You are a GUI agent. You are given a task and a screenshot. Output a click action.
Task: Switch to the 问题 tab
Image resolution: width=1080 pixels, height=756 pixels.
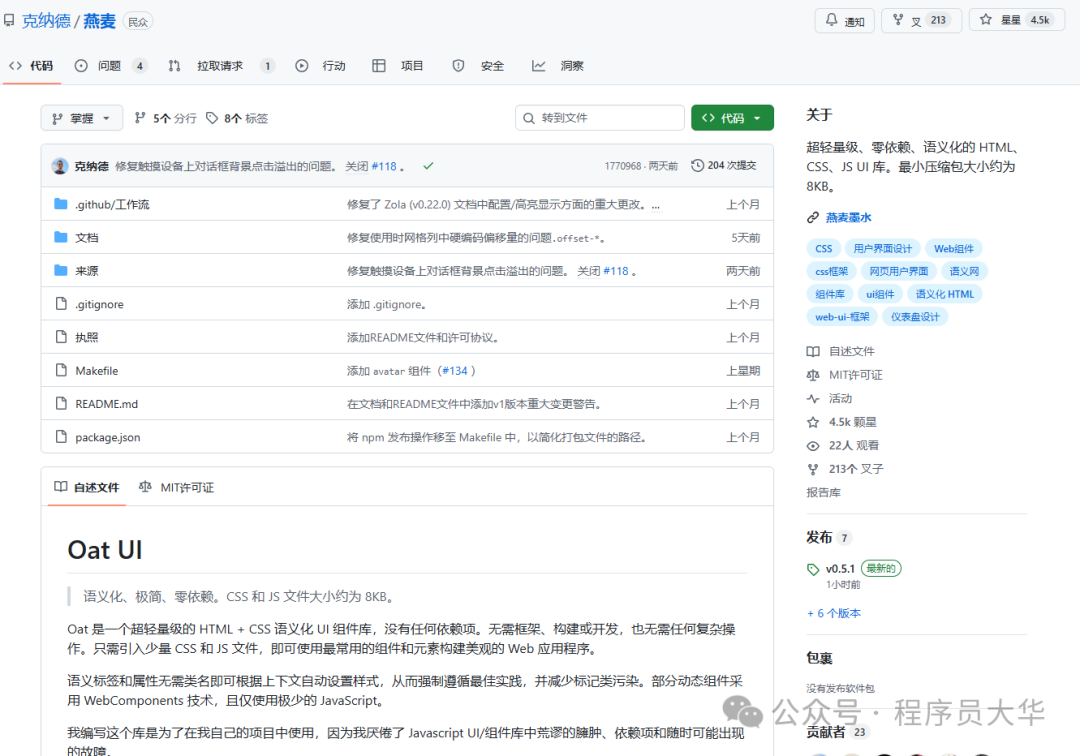click(108, 67)
